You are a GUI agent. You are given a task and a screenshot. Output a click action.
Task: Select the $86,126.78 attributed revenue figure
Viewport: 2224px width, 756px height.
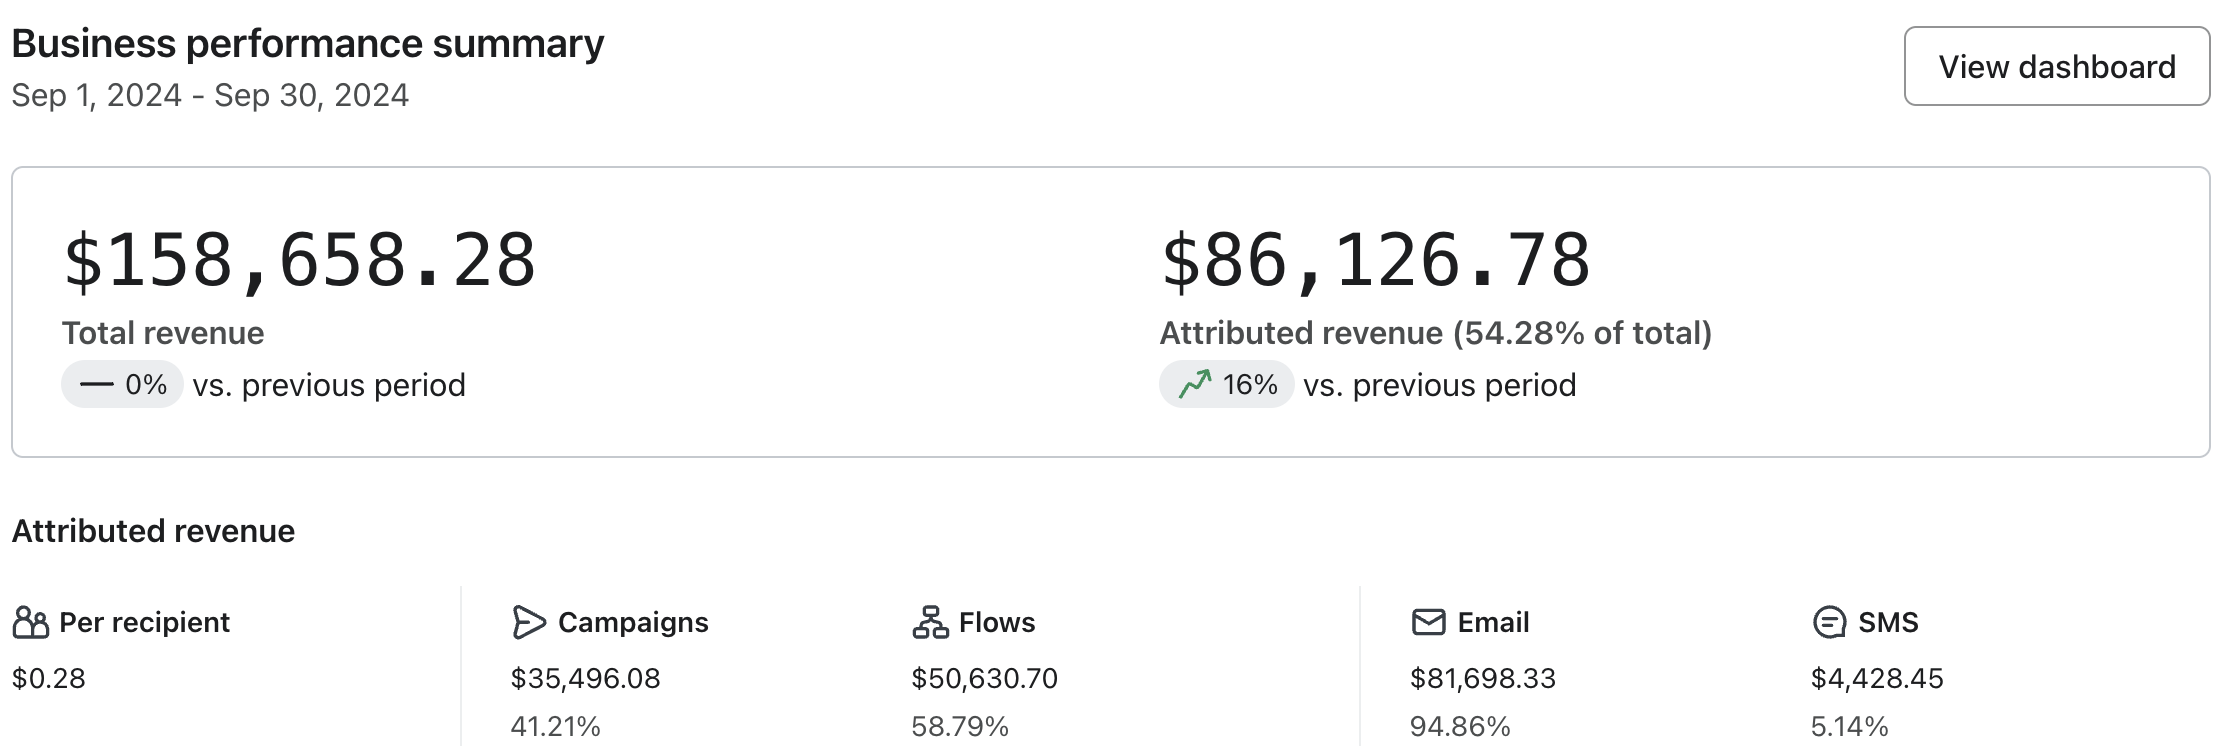[x=1375, y=261]
